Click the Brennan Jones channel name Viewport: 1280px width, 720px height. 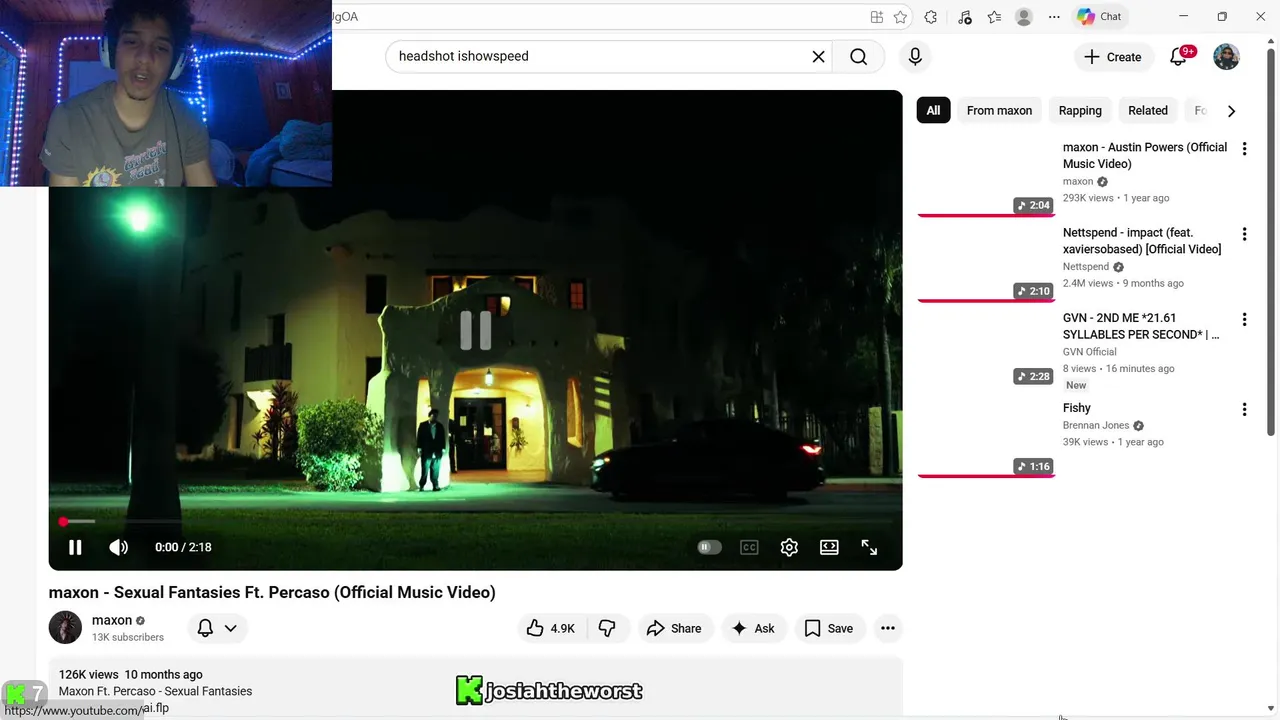1096,425
